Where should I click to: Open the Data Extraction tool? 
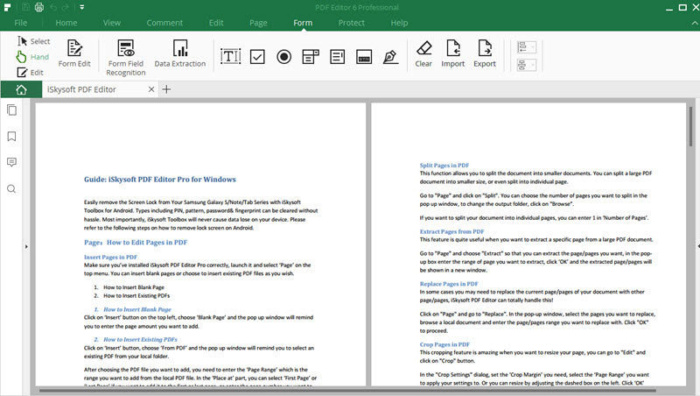click(180, 54)
